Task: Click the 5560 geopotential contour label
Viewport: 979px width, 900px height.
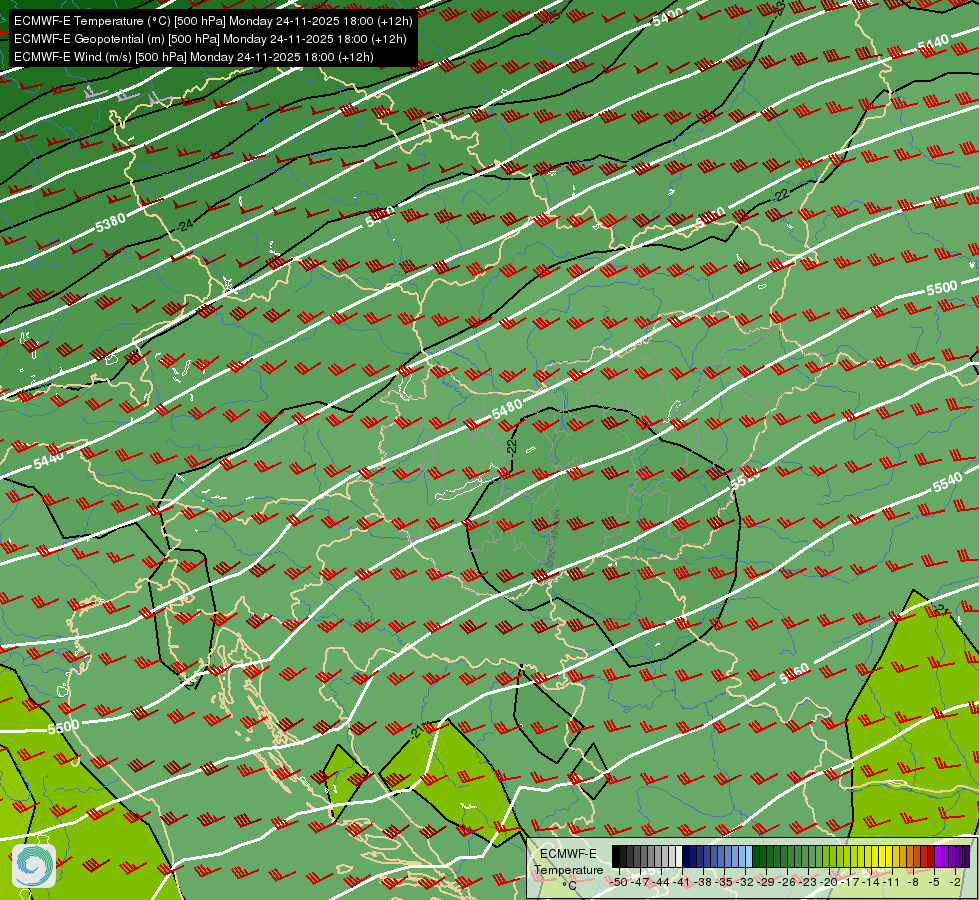Action: pos(794,673)
